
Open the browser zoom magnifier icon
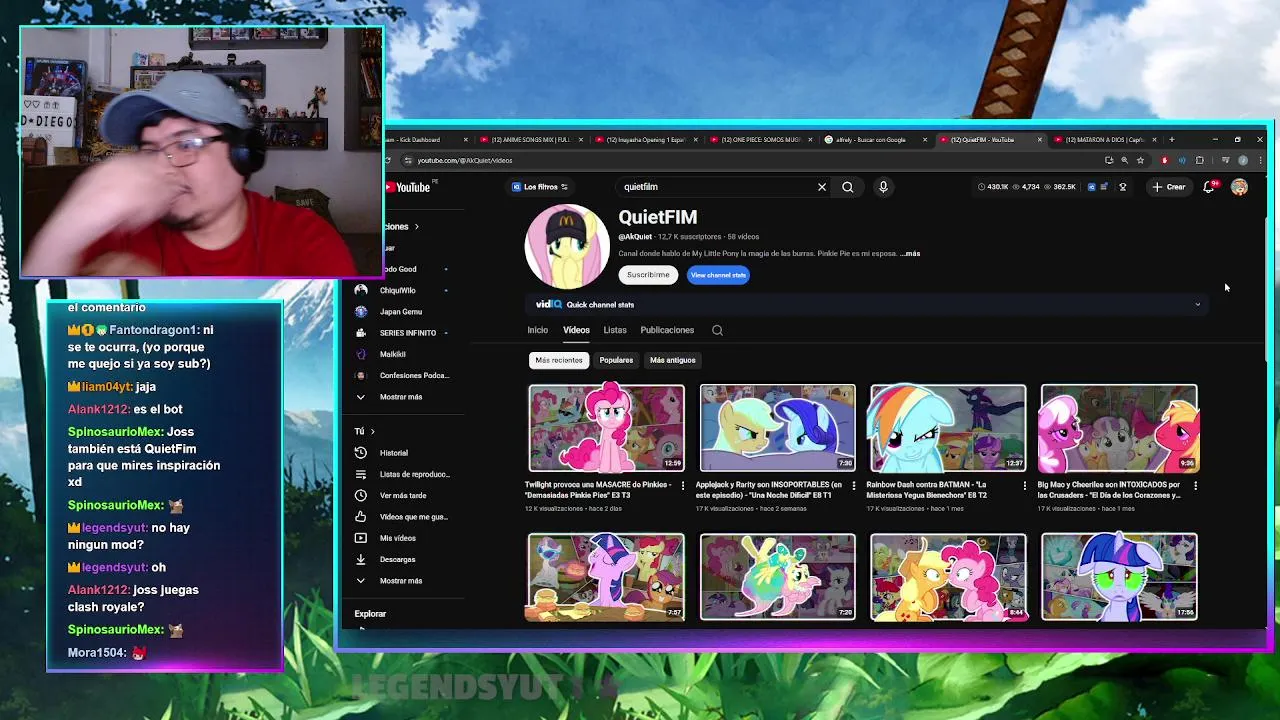[1124, 160]
